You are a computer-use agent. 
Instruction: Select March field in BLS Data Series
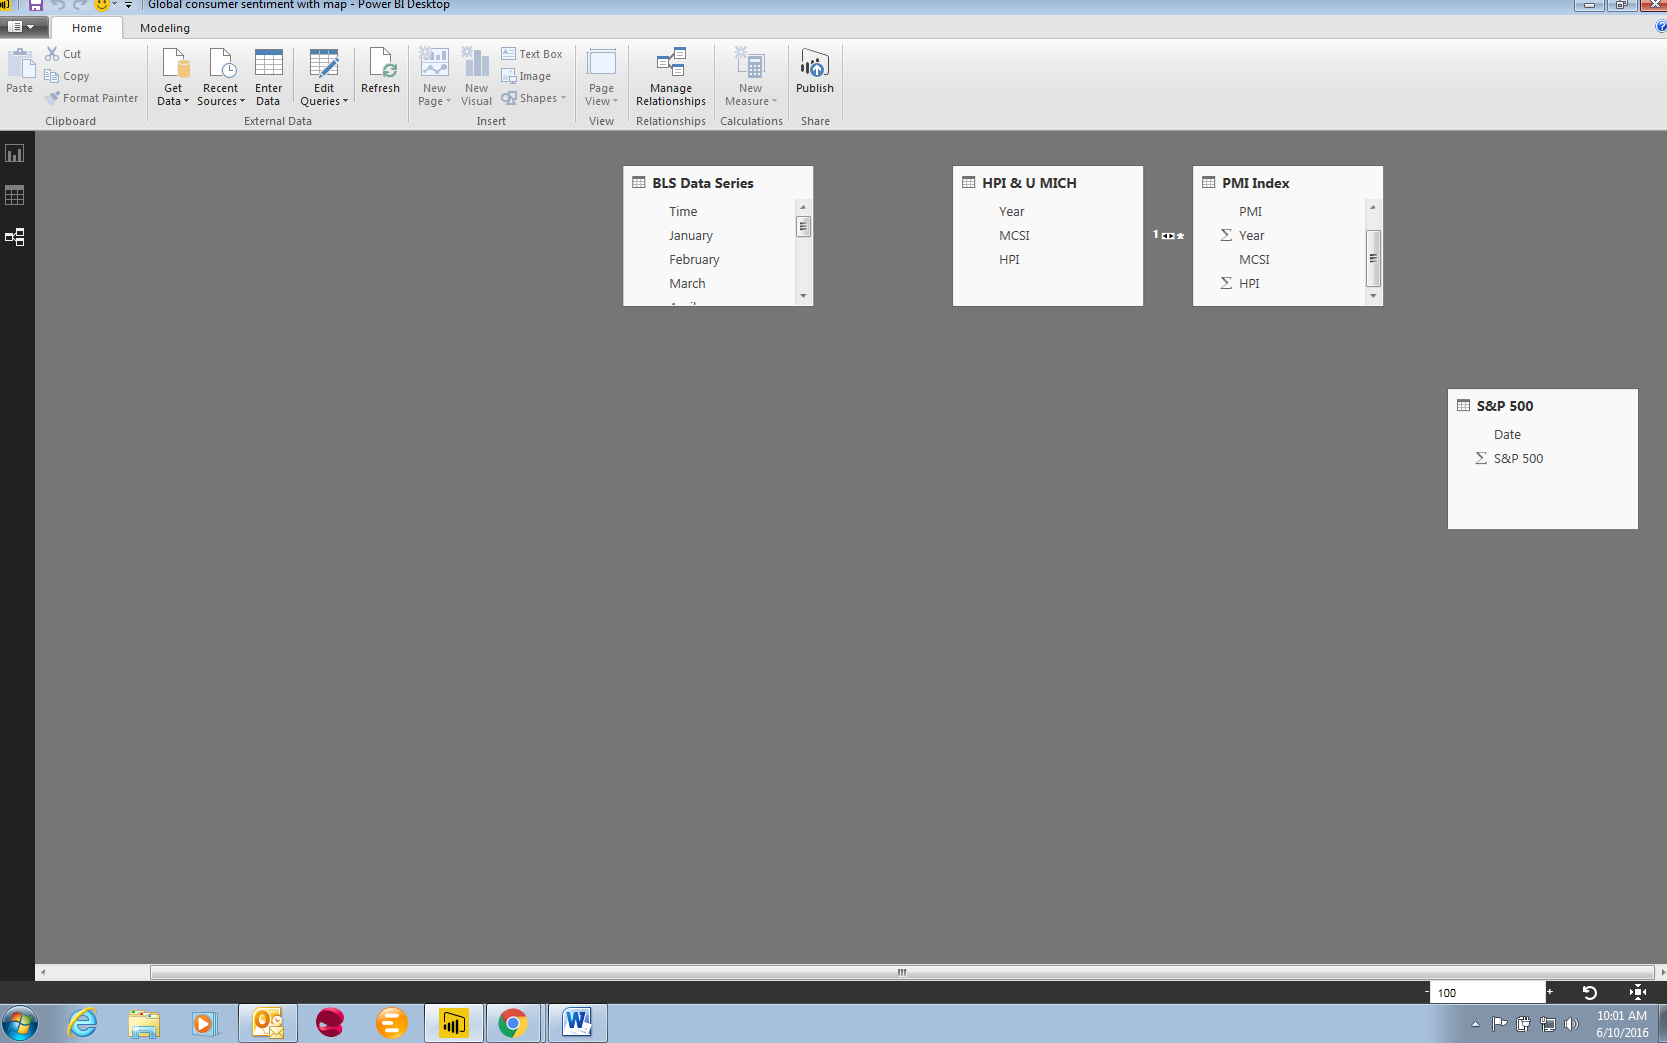pyautogui.click(x=687, y=284)
